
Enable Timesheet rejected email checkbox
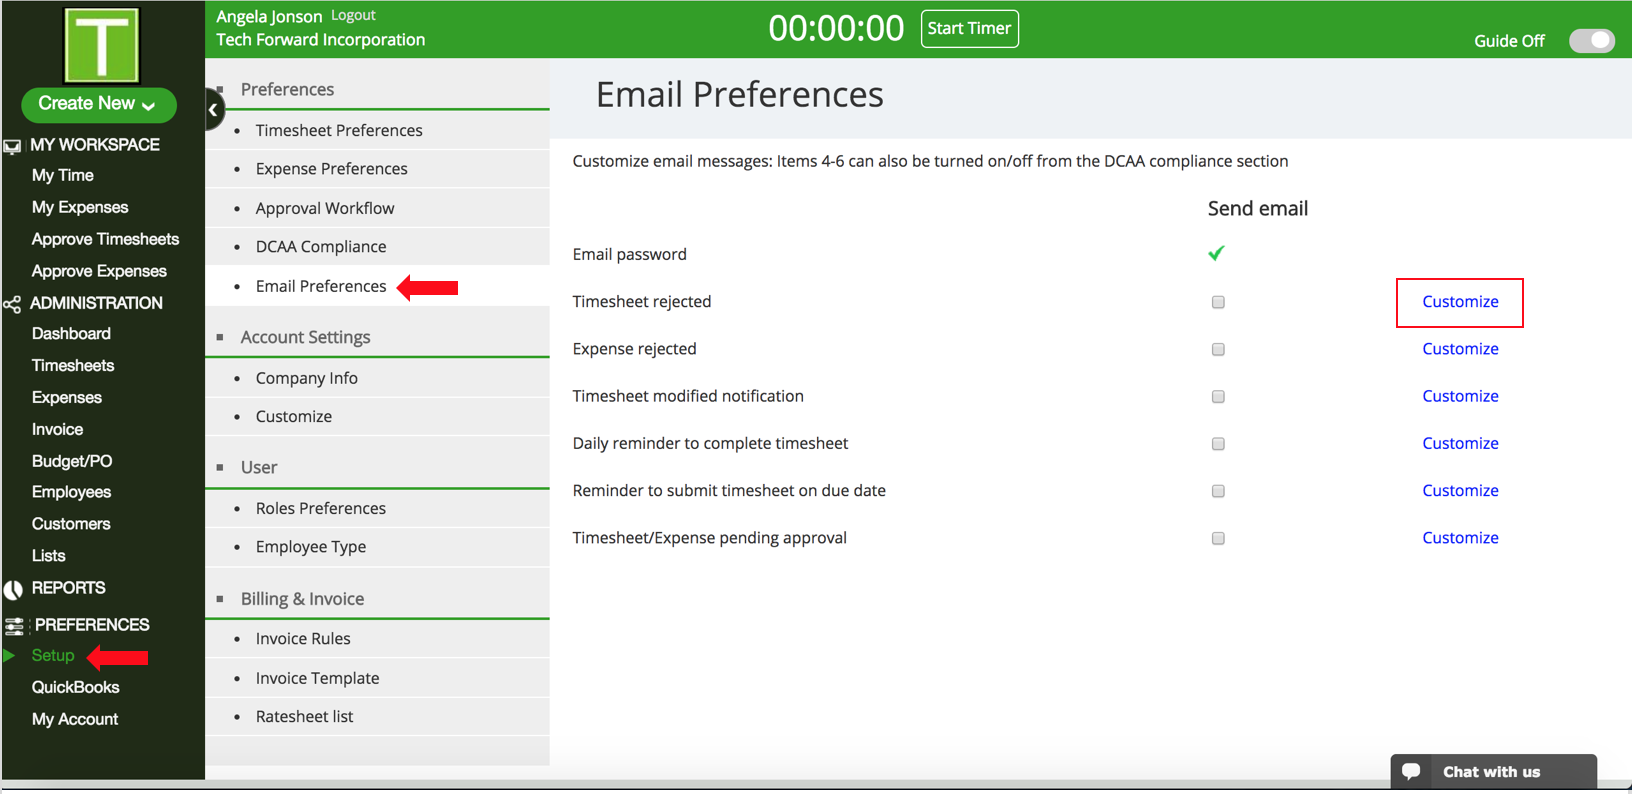[1218, 302]
